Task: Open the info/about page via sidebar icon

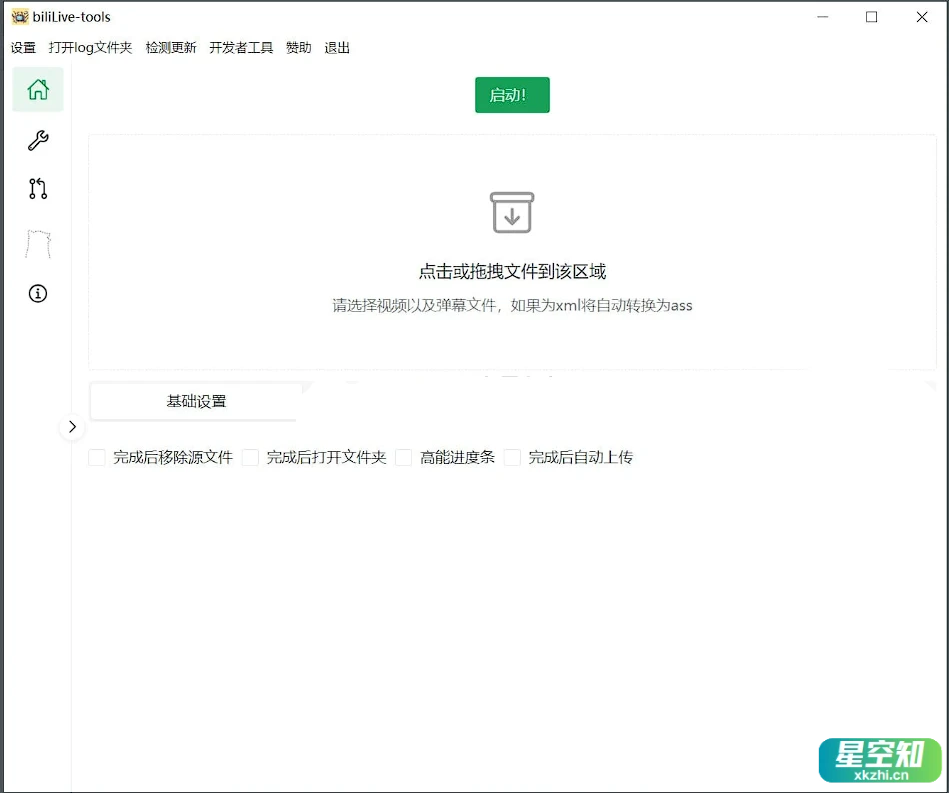Action: (37, 293)
